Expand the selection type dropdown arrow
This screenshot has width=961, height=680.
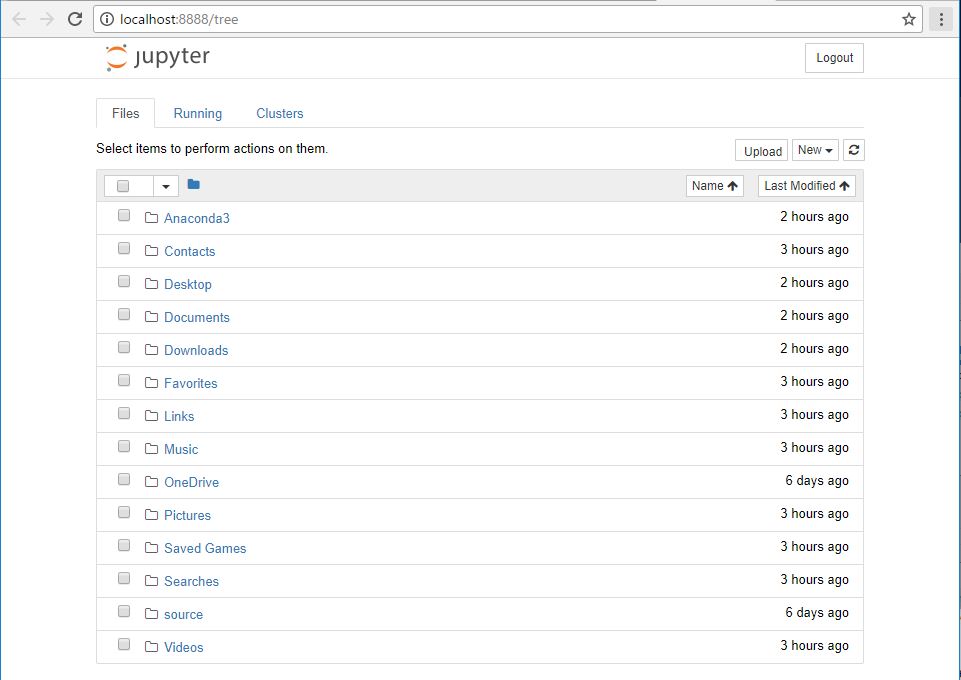(x=165, y=186)
